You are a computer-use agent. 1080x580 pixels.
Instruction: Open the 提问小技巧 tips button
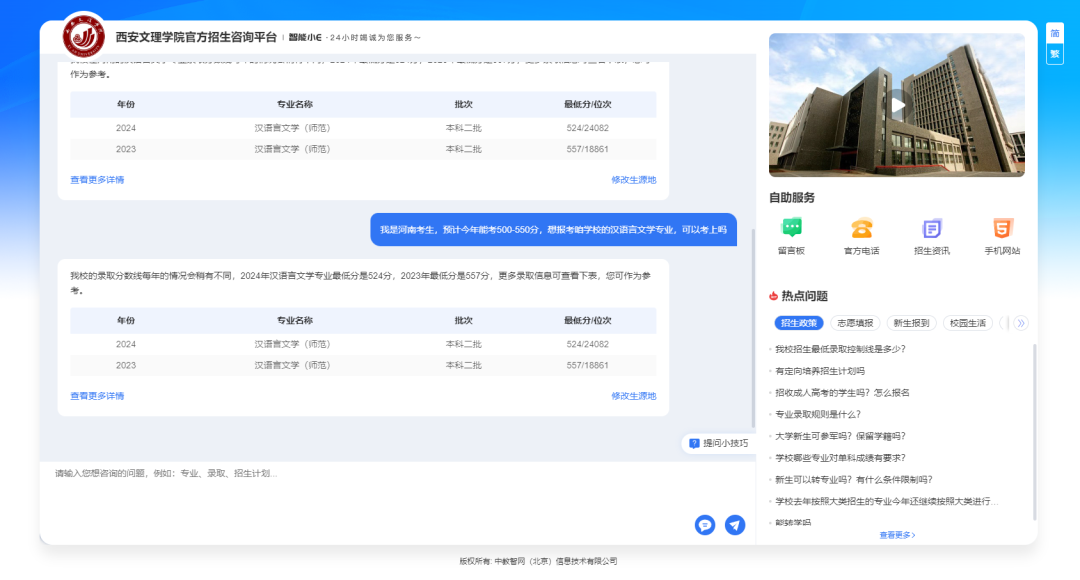pos(718,443)
